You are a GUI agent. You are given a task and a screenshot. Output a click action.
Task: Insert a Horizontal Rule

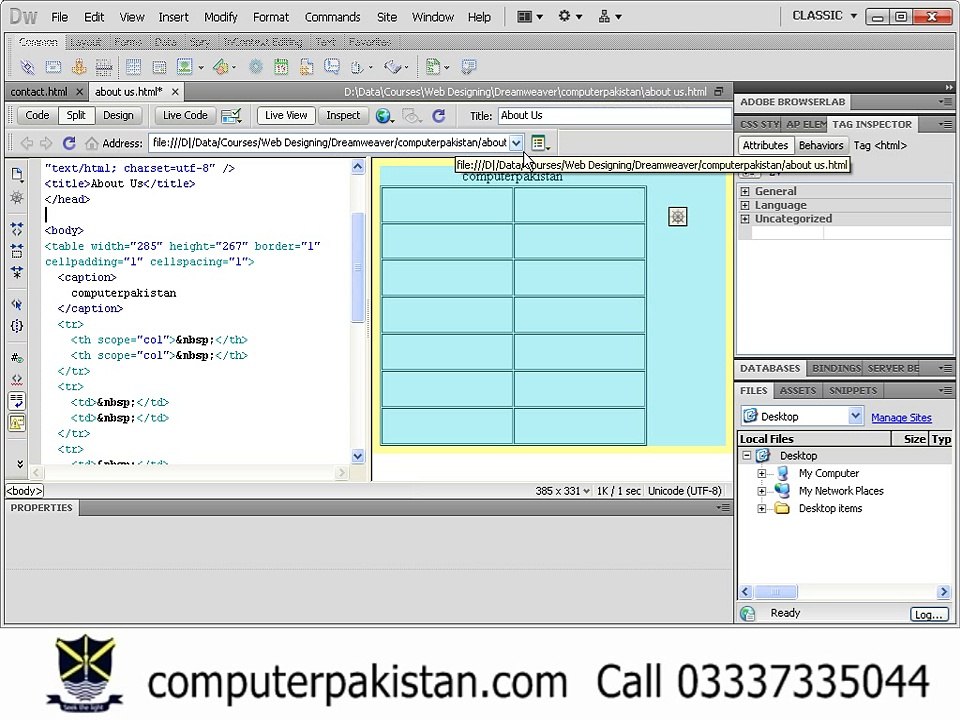[x=103, y=67]
